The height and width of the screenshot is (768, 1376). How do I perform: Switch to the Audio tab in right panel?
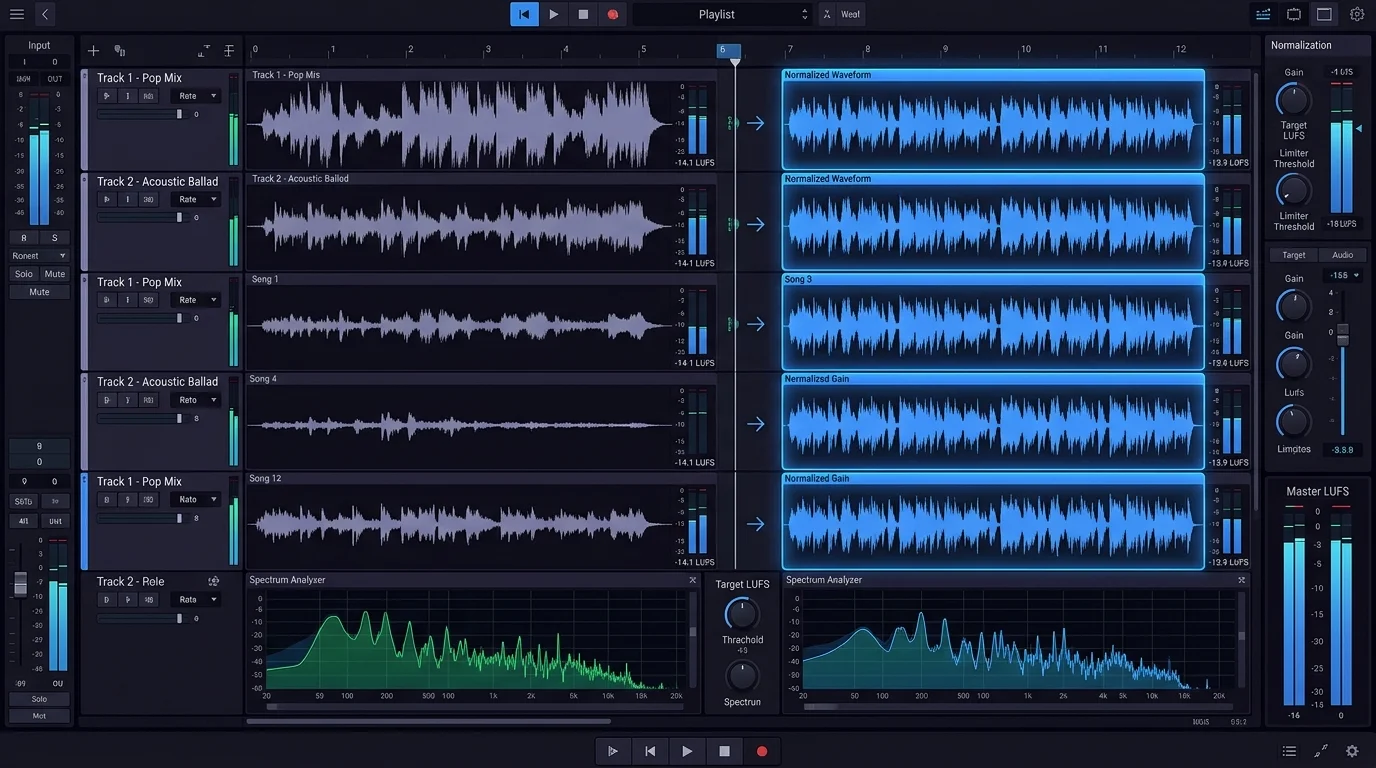pyautogui.click(x=1342, y=254)
